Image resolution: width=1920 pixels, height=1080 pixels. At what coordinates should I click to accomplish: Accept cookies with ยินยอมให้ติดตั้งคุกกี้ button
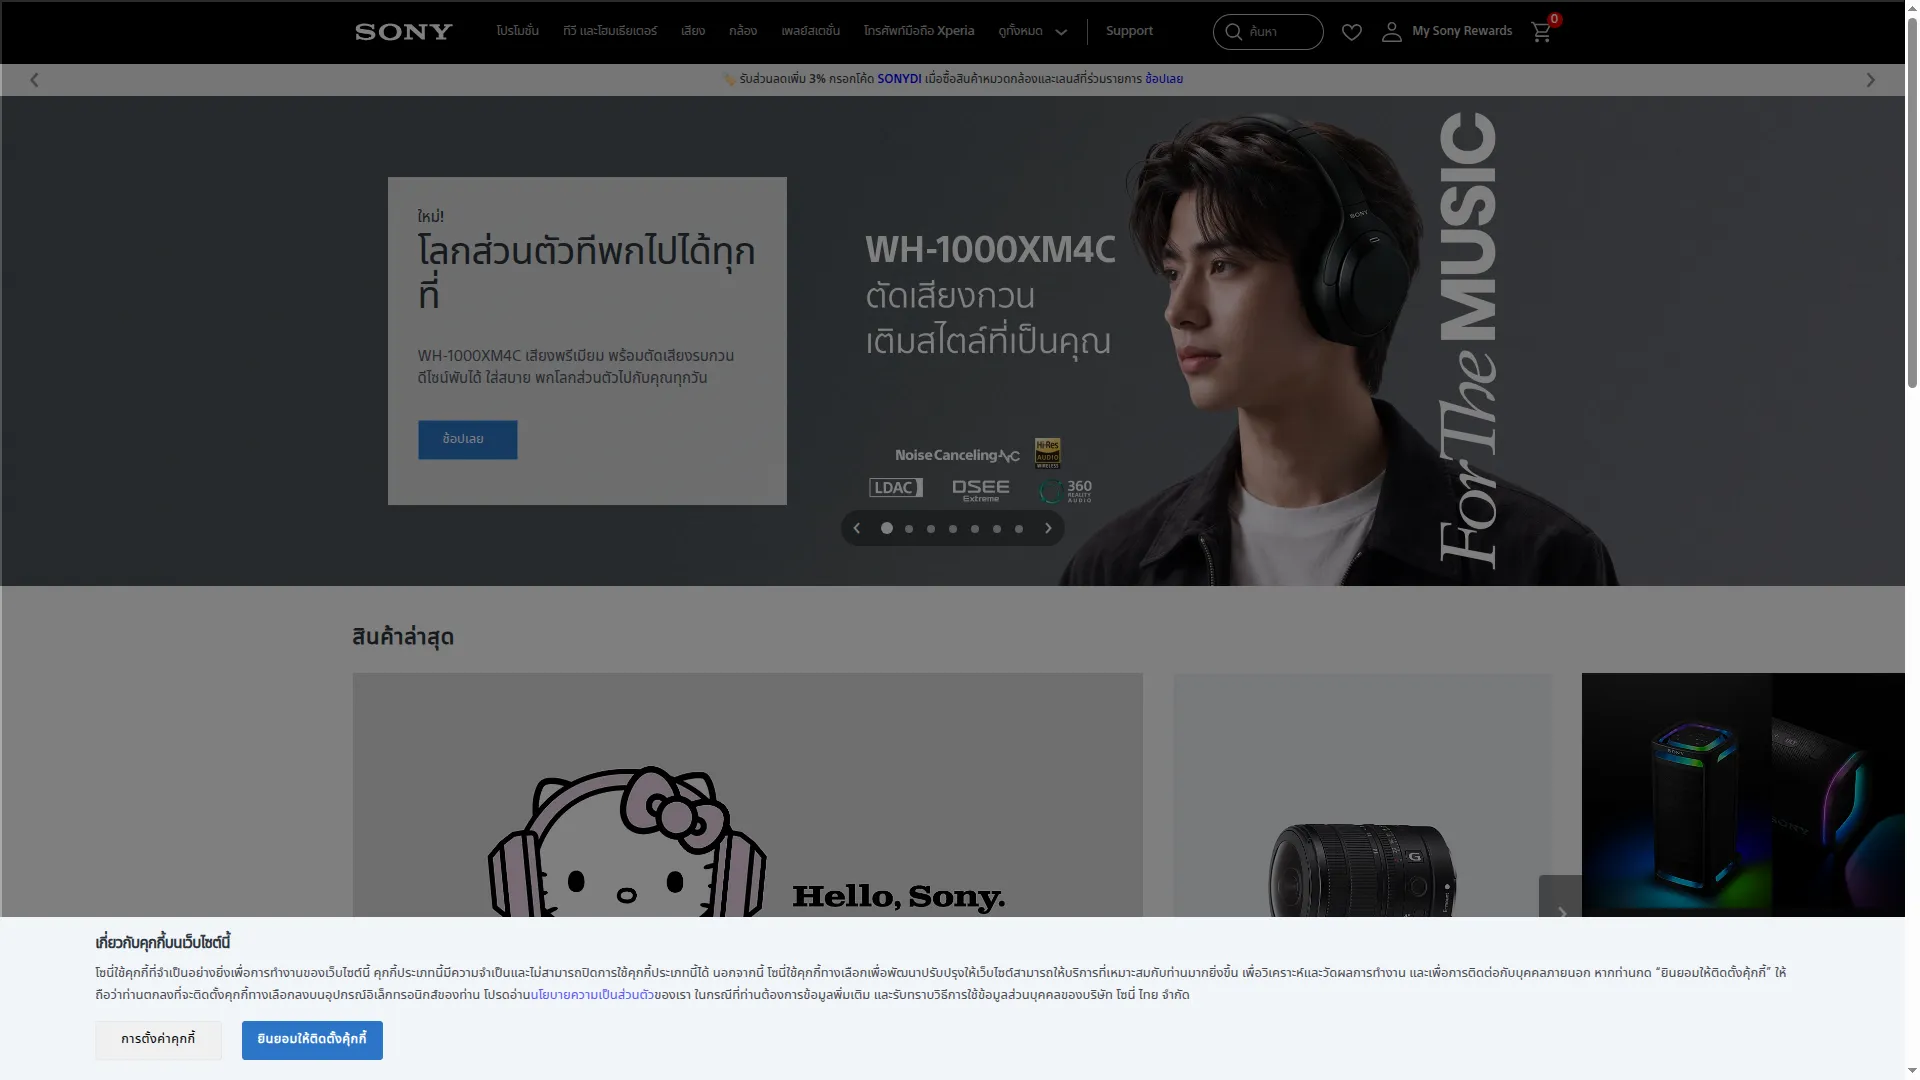312,1040
